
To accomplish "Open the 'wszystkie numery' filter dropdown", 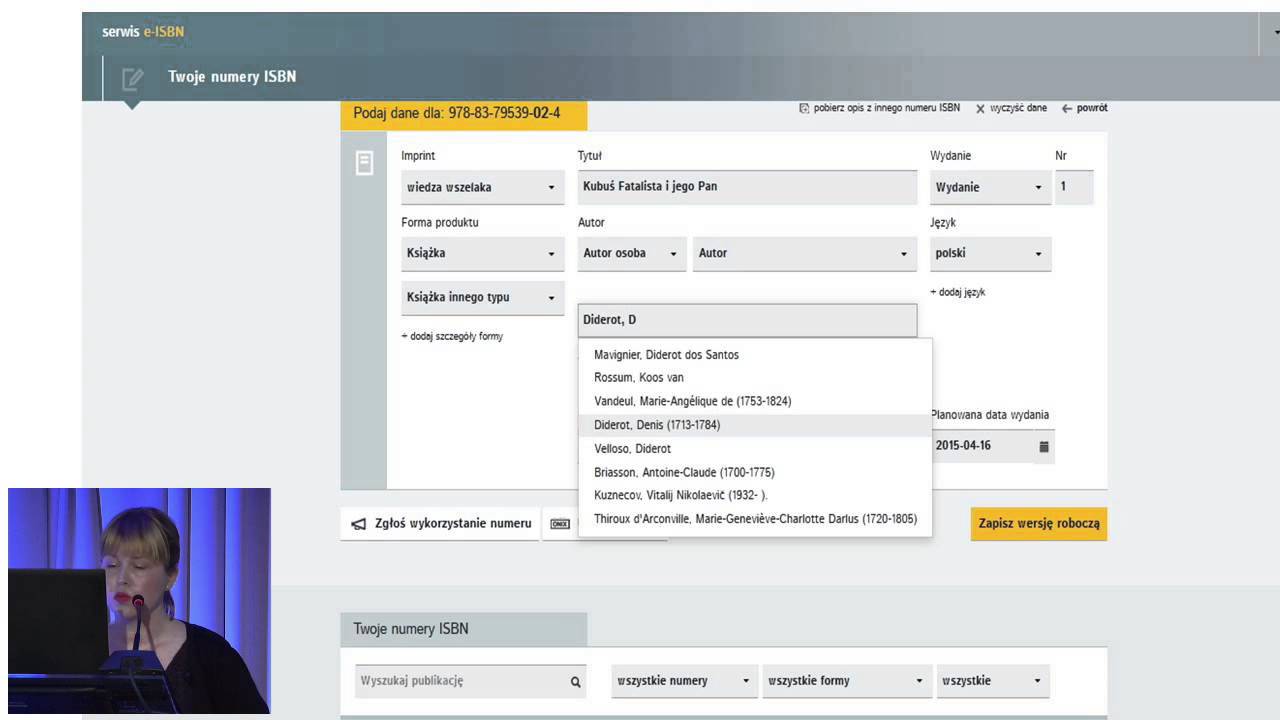I will point(684,681).
